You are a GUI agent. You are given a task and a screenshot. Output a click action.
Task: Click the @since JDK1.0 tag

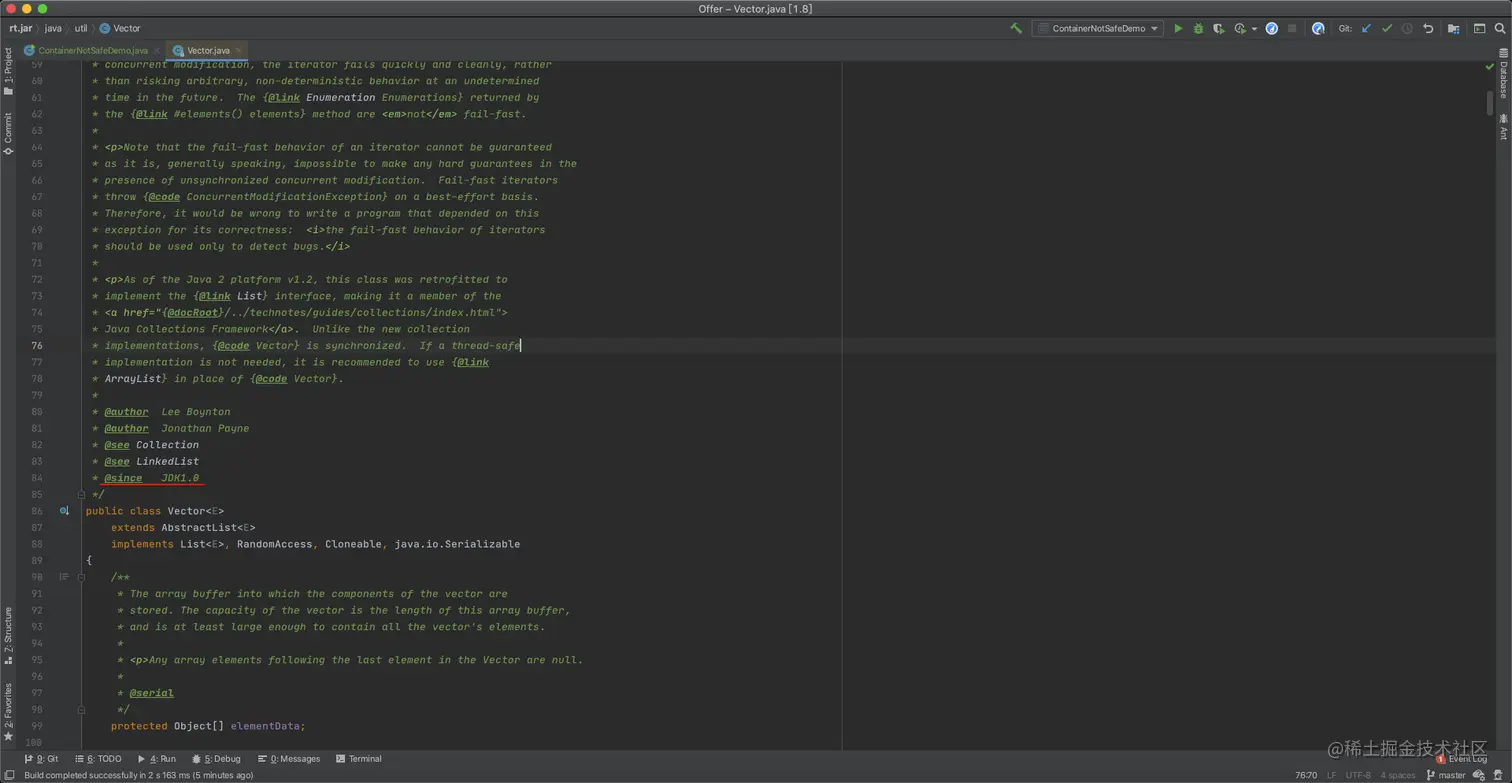pos(152,478)
